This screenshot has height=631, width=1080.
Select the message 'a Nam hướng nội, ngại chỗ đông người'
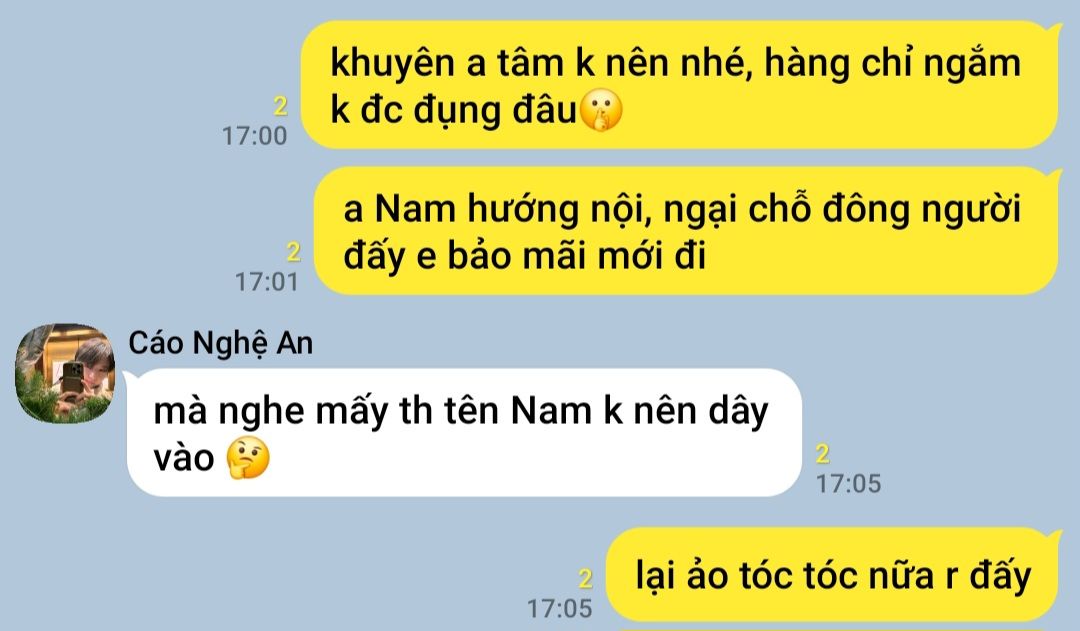(687, 231)
